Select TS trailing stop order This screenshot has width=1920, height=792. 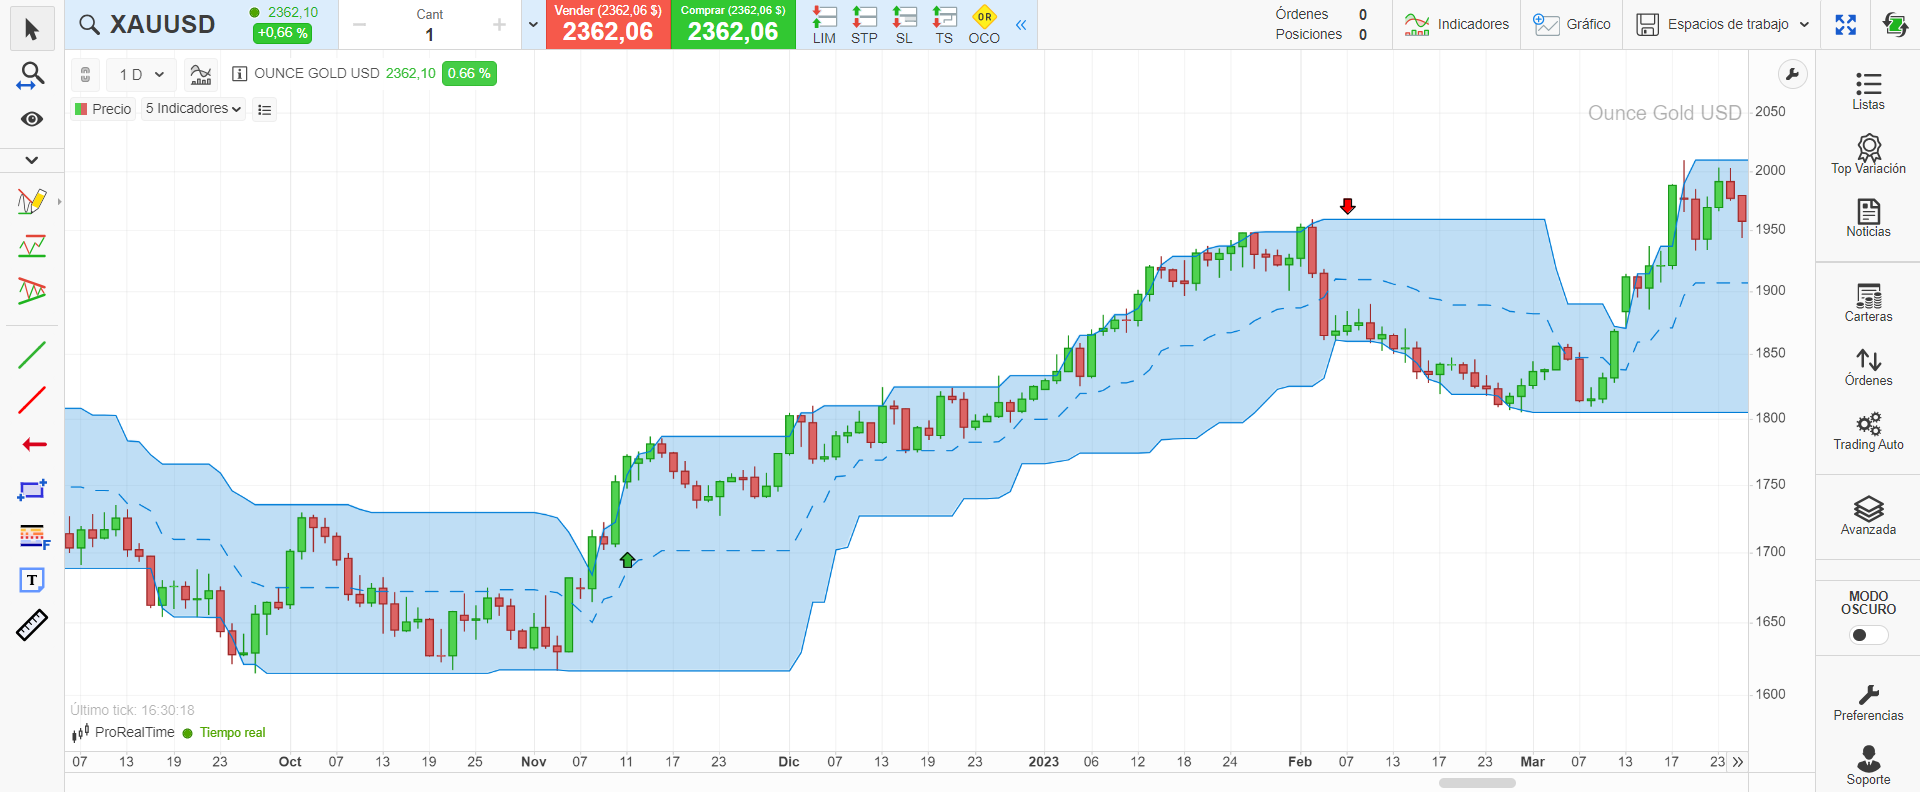click(944, 25)
